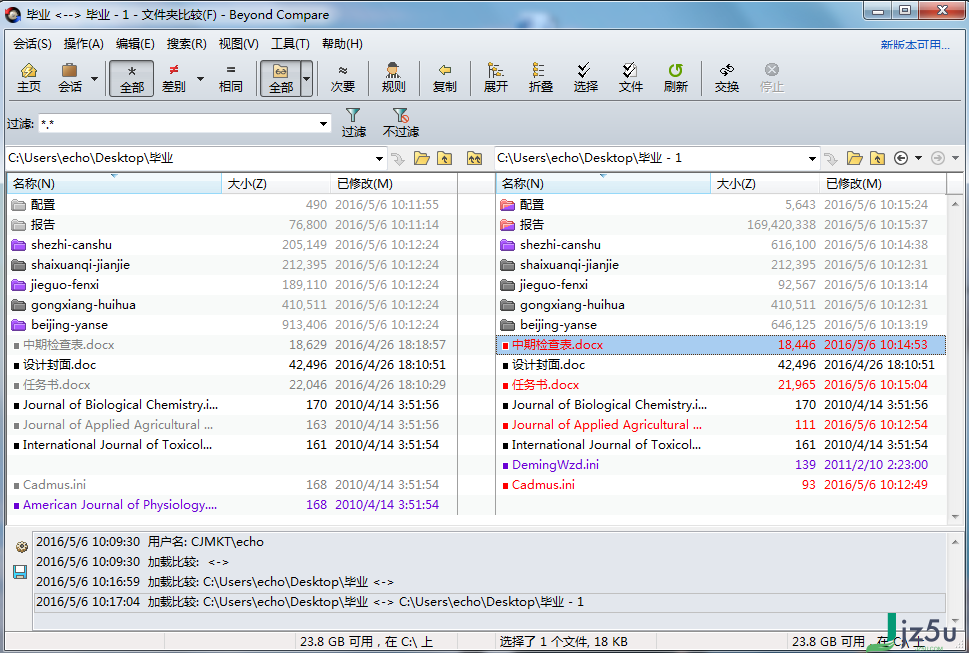Expand the 会话 toolbar dropdown arrow
Viewport: 969px width, 653px height.
point(95,78)
